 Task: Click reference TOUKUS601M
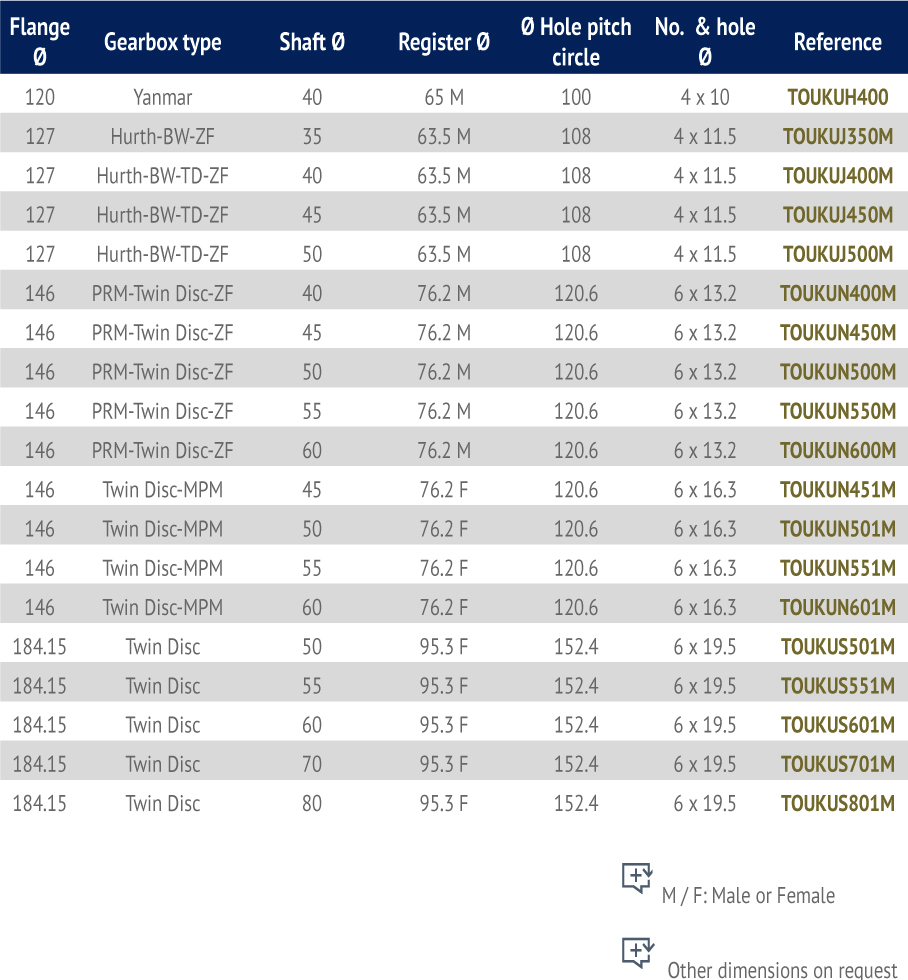837,725
